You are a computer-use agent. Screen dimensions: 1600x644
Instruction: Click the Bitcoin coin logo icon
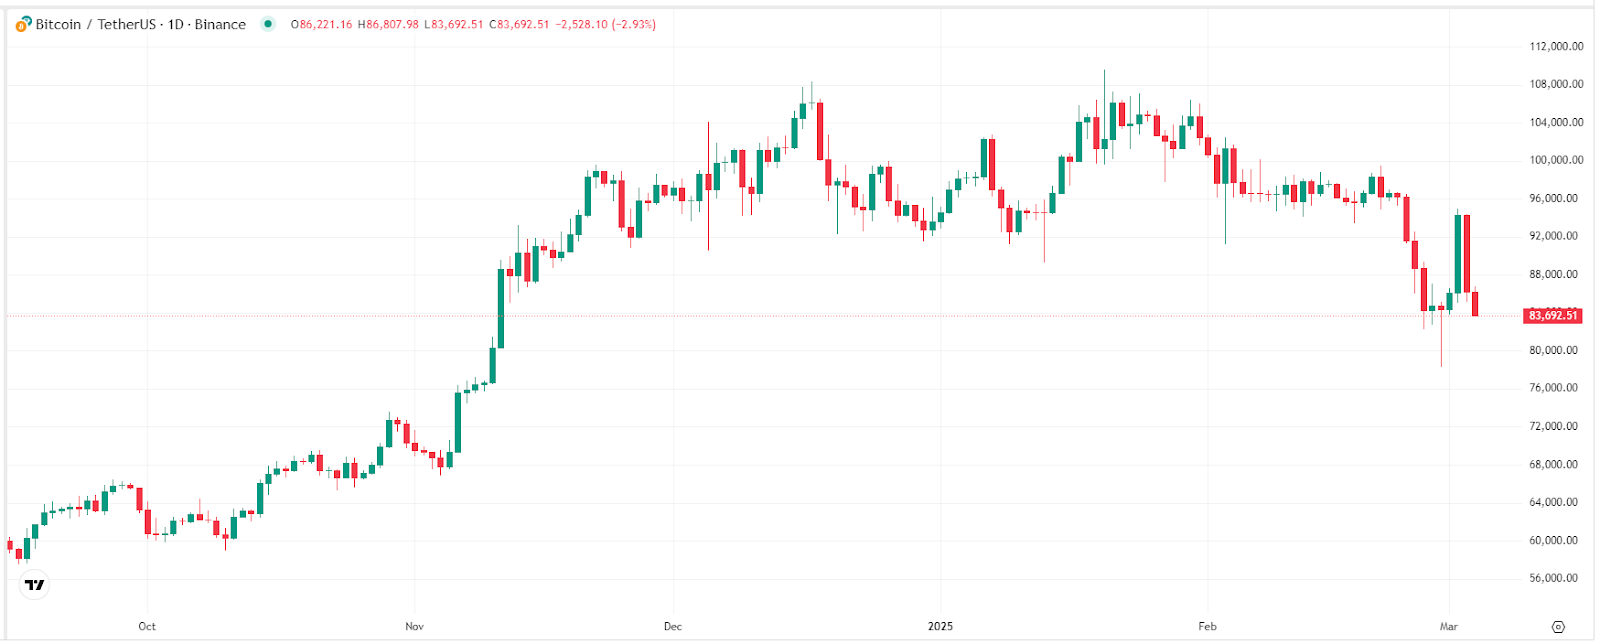coord(23,24)
